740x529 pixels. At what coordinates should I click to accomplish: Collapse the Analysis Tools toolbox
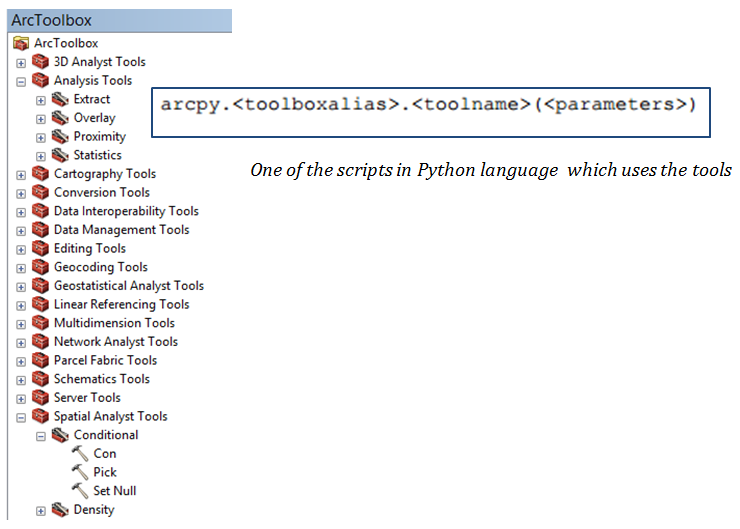(x=21, y=81)
